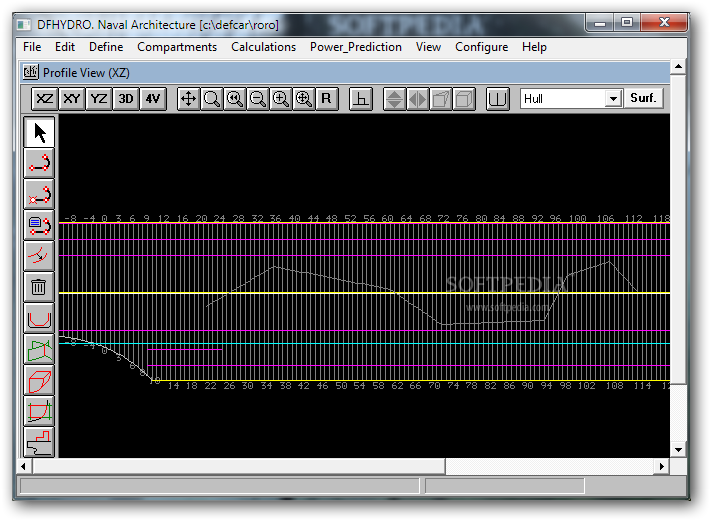
Task: Click the vertical scrollbar down arrow
Action: pyautogui.click(x=678, y=450)
